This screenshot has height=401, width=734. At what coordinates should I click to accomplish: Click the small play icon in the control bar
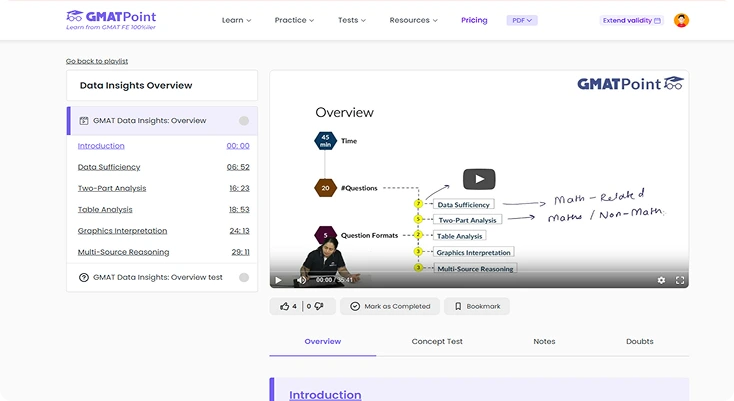(x=279, y=280)
